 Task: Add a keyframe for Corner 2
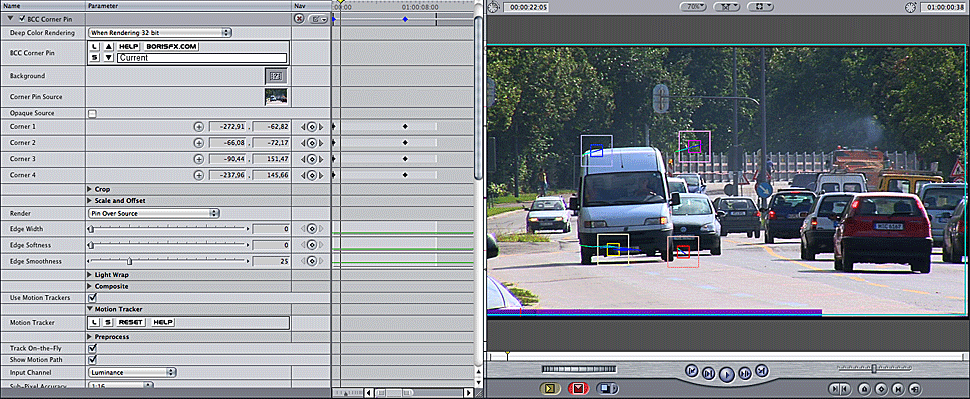pos(312,143)
